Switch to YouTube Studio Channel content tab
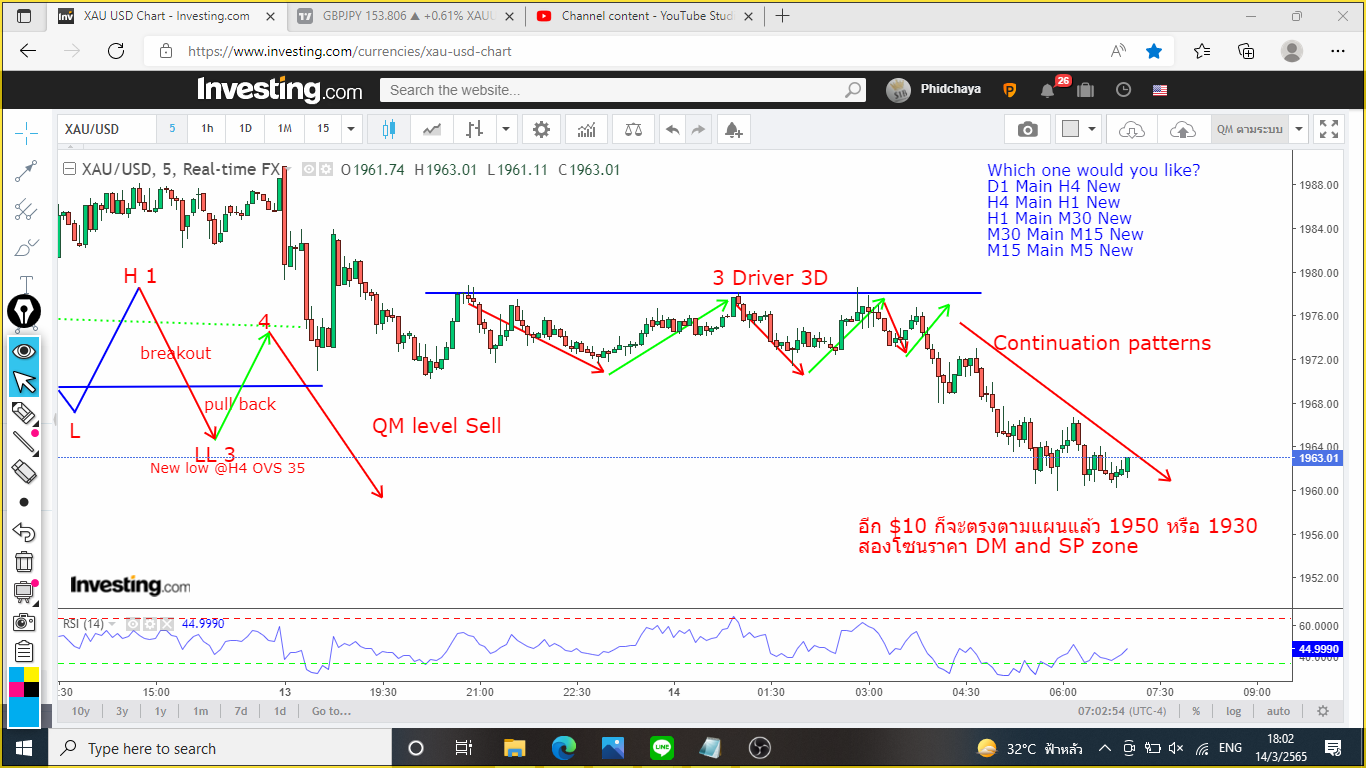Viewport: 1366px width, 768px height. (646, 16)
